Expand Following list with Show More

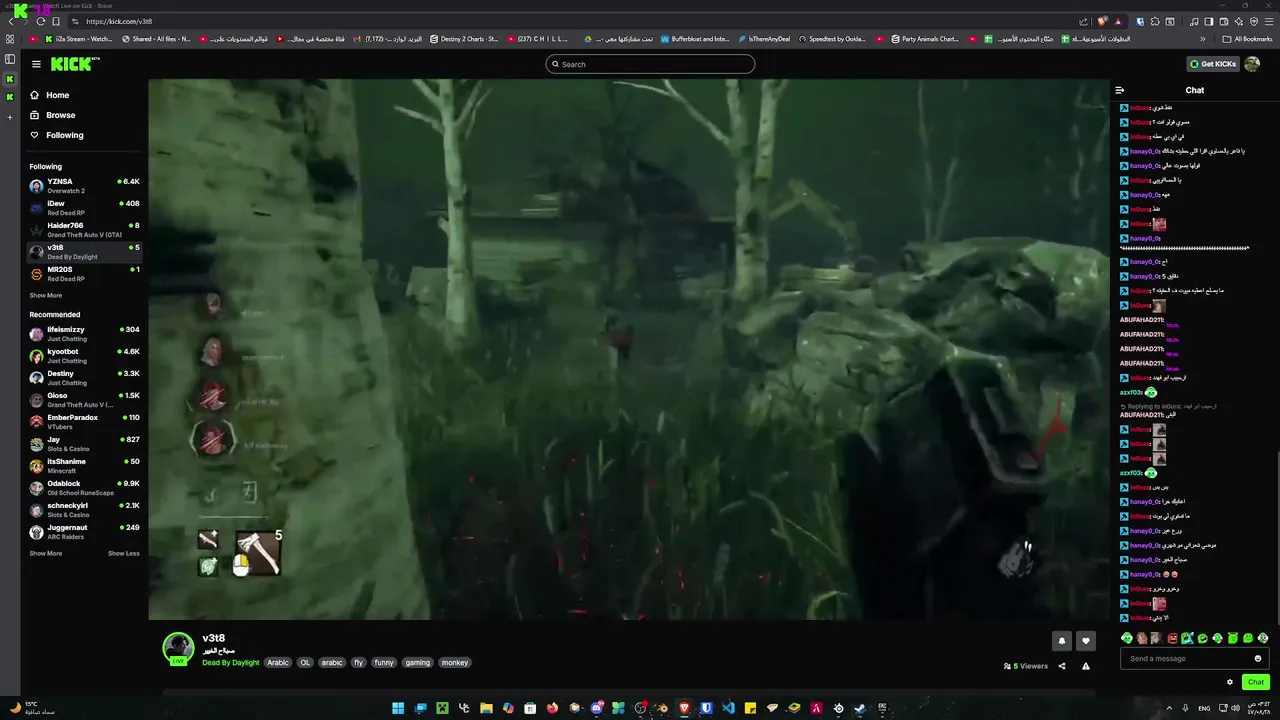pos(45,295)
